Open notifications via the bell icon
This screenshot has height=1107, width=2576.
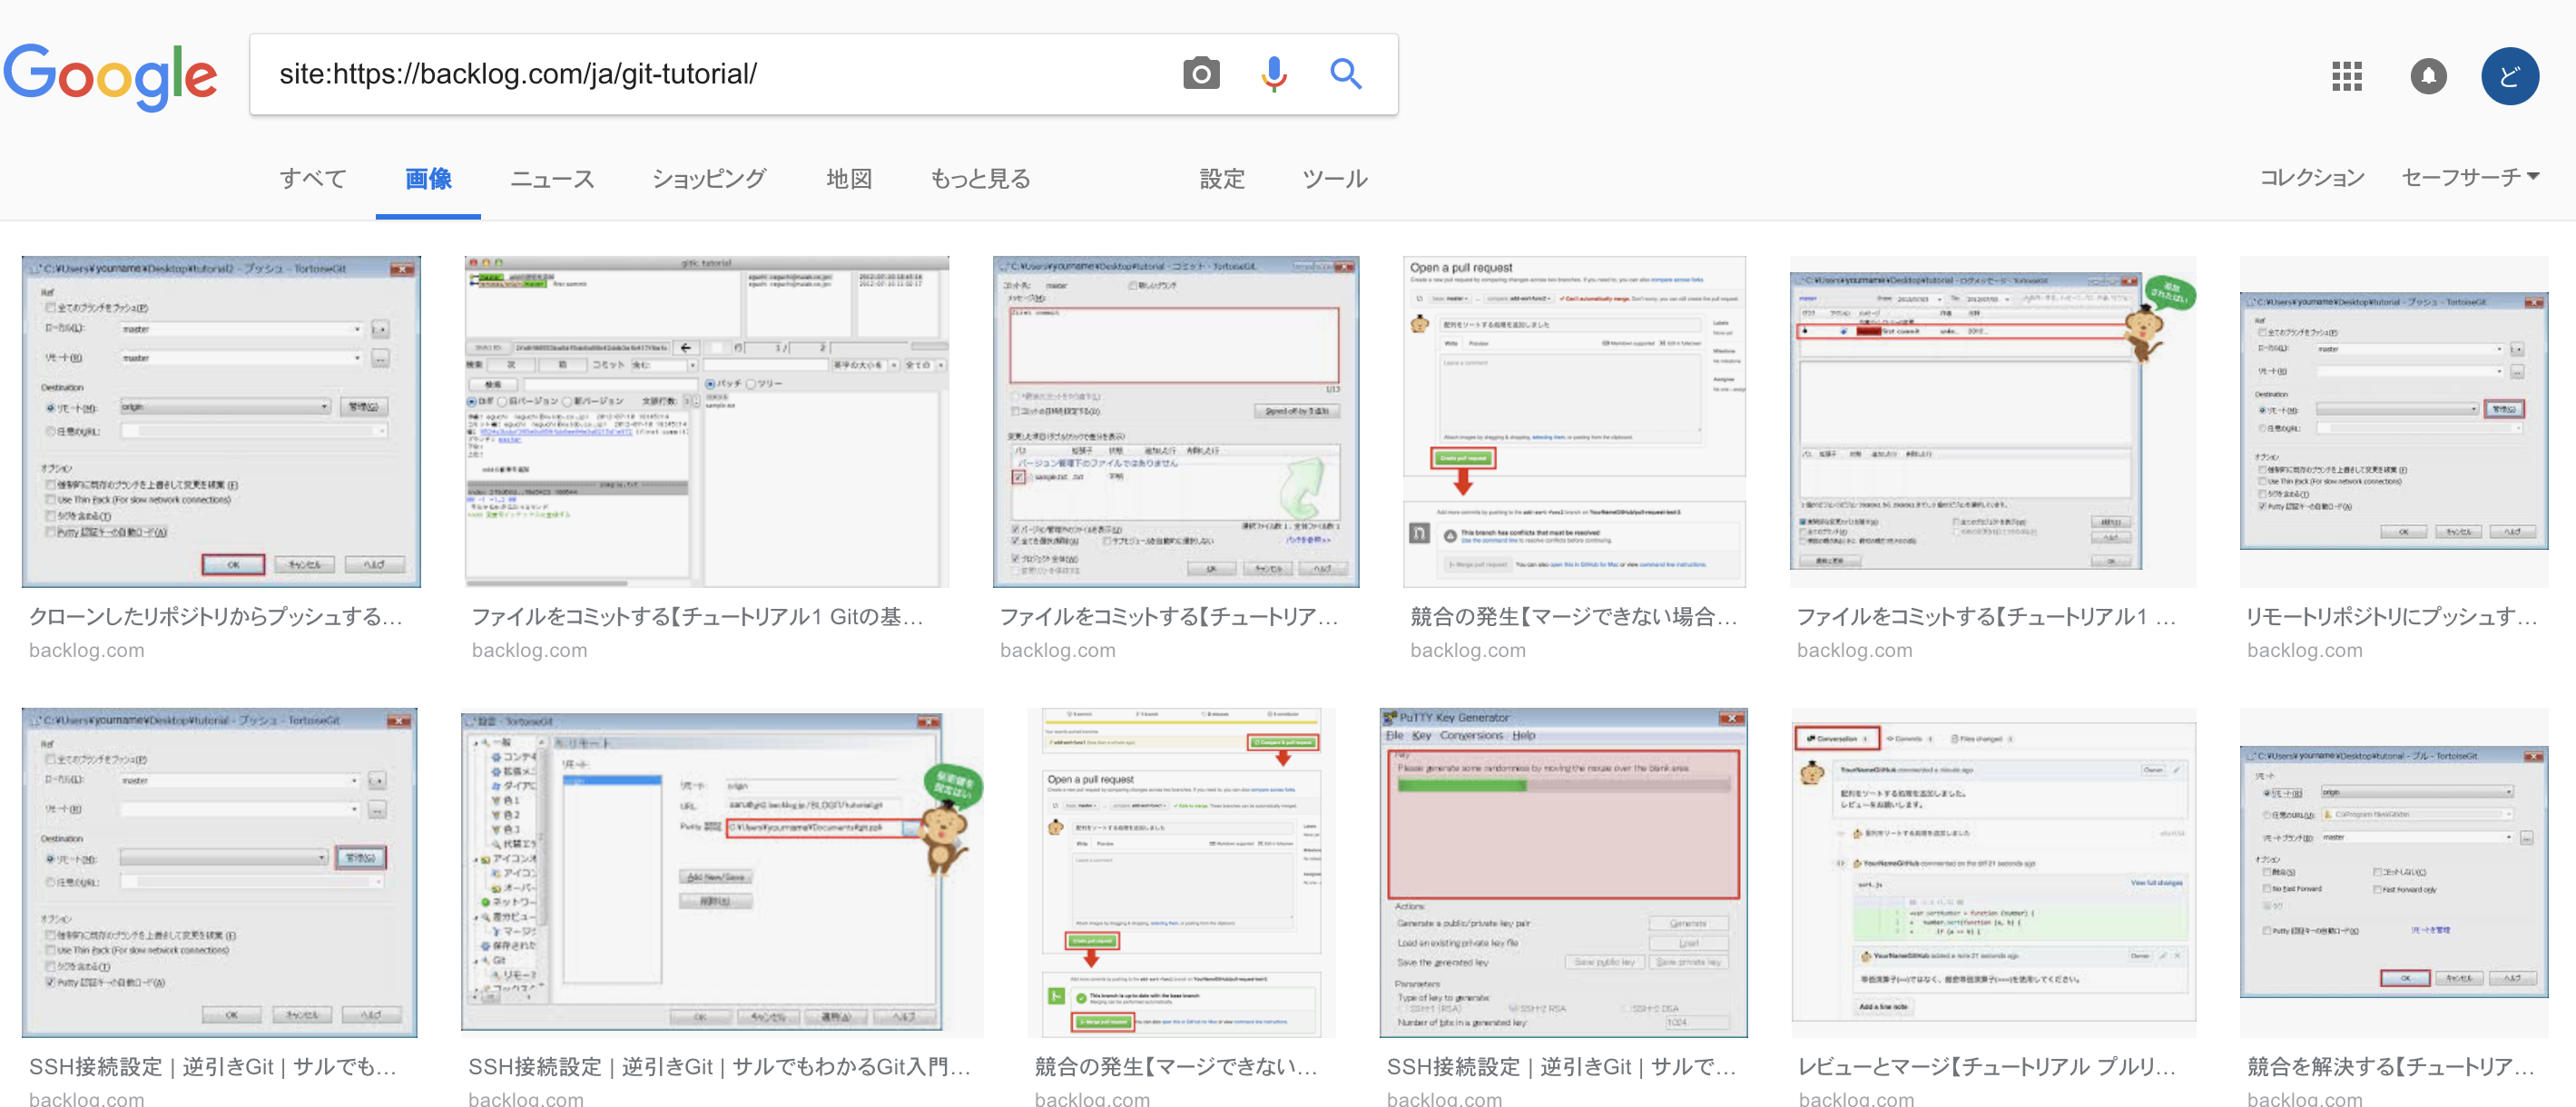2429,76
